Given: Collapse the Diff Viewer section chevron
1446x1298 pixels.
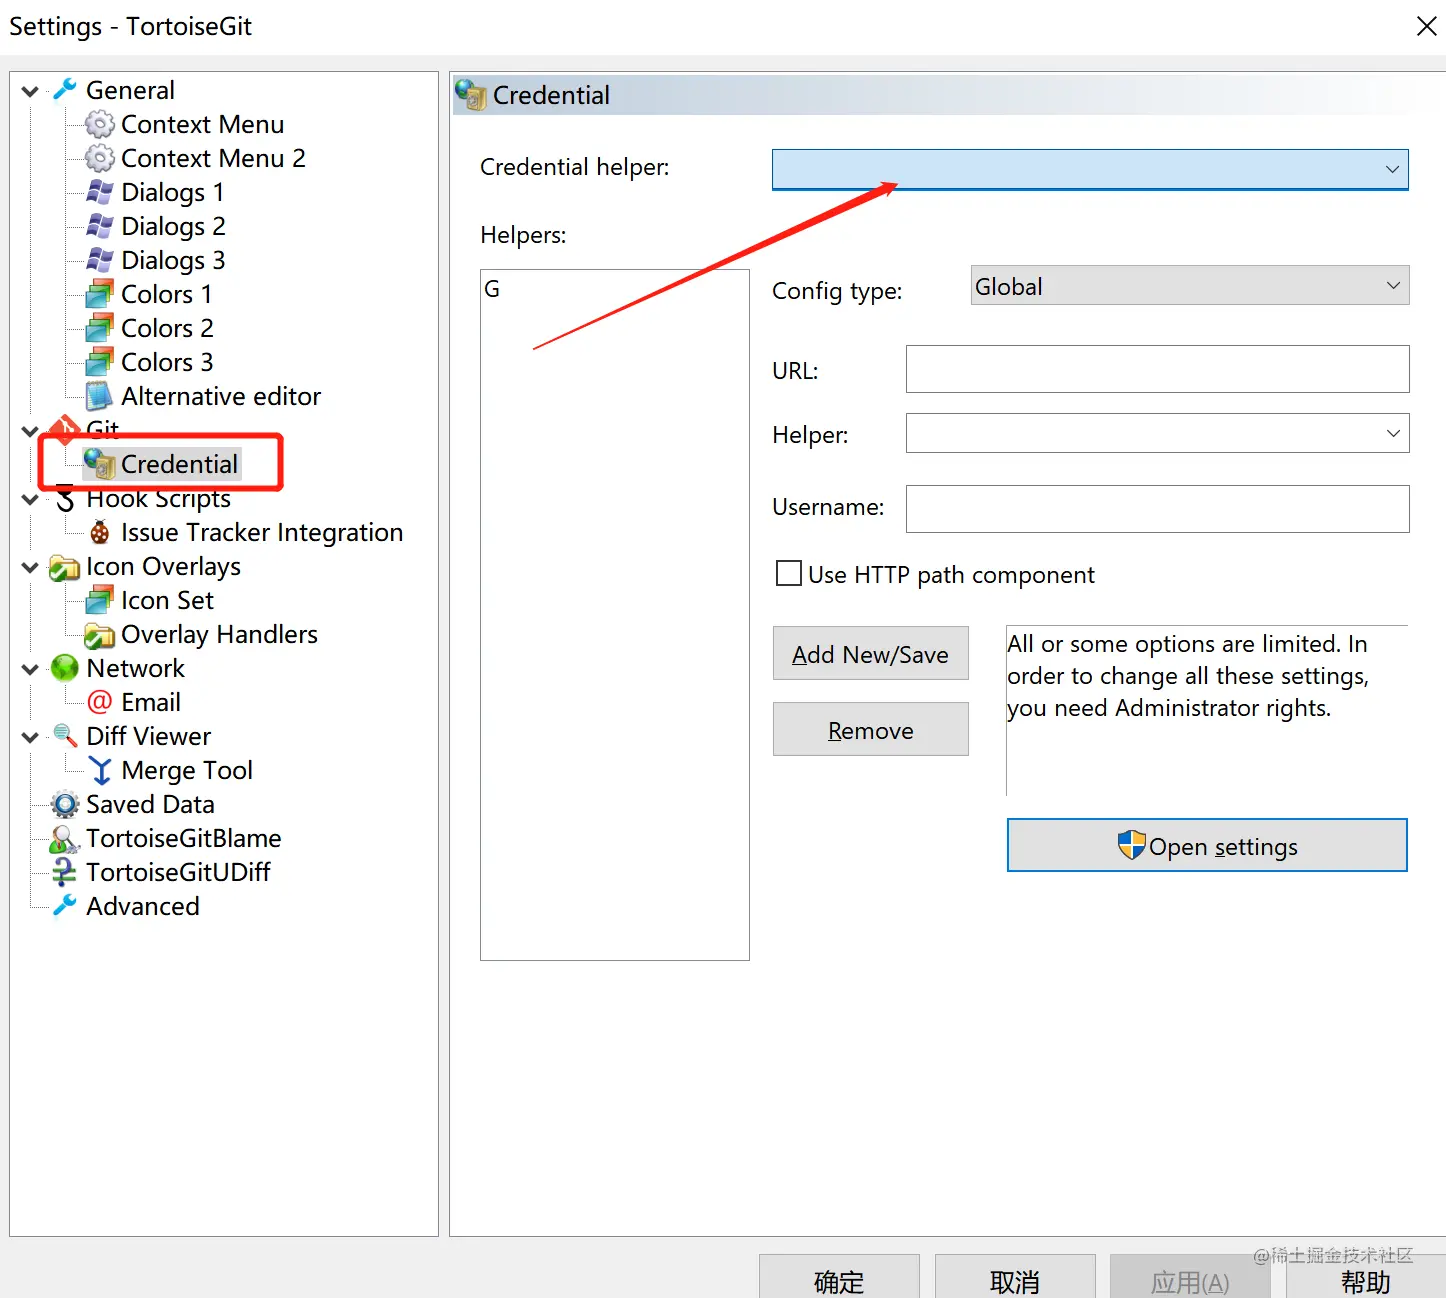Looking at the screenshot, I should pyautogui.click(x=30, y=737).
